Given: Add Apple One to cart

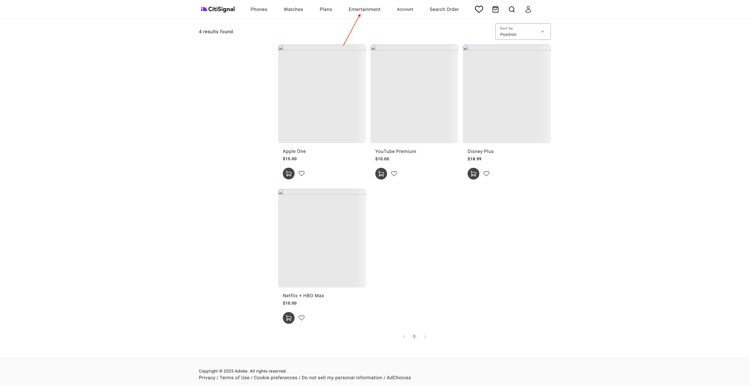Looking at the screenshot, I should (x=288, y=174).
